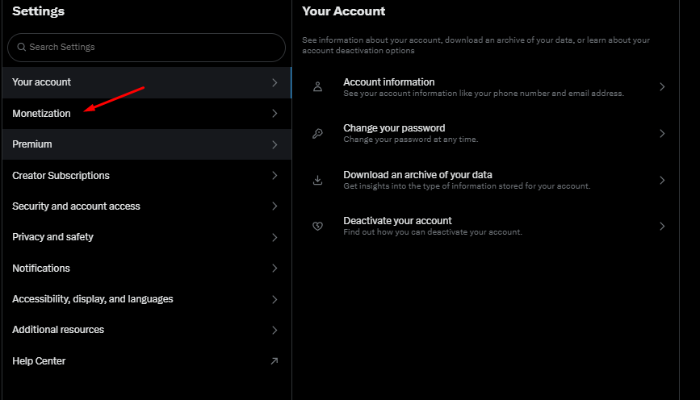The image size is (700, 400).
Task: Expand the Account information chevron
Action: pyautogui.click(x=662, y=87)
